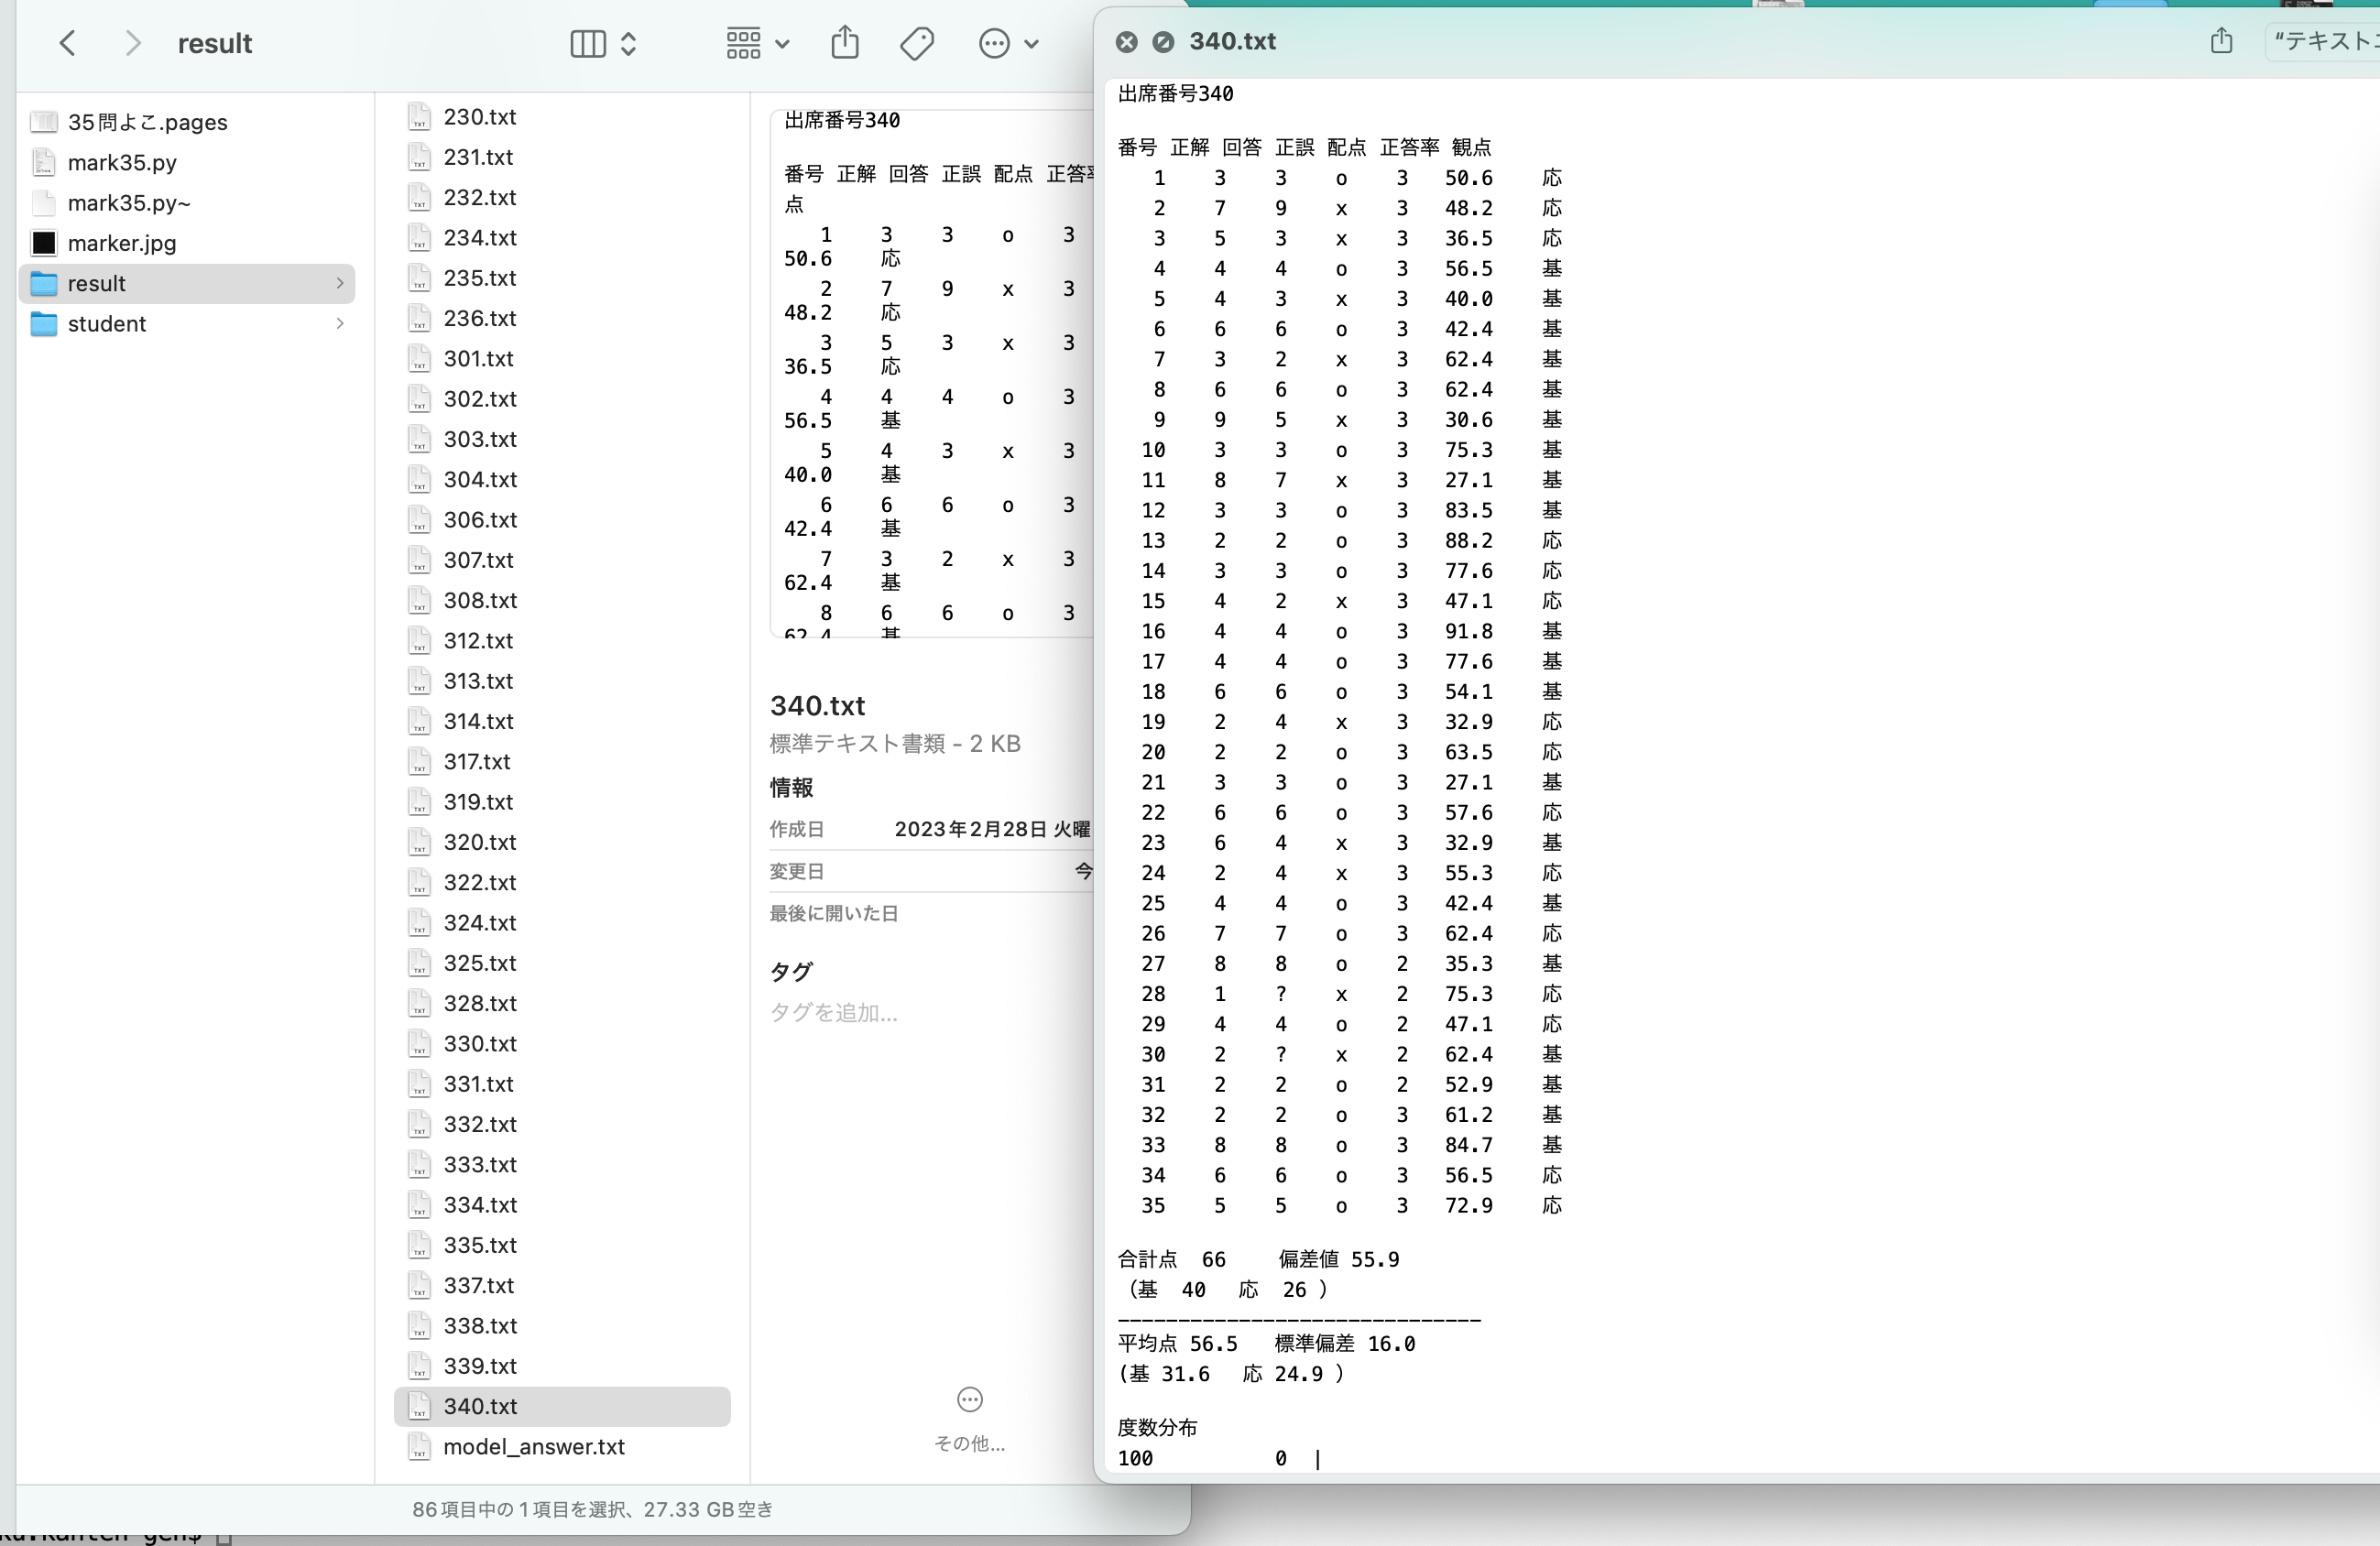Share 340.txt from Quick Look window
The width and height of the screenshot is (2380, 1546).
point(2221,41)
